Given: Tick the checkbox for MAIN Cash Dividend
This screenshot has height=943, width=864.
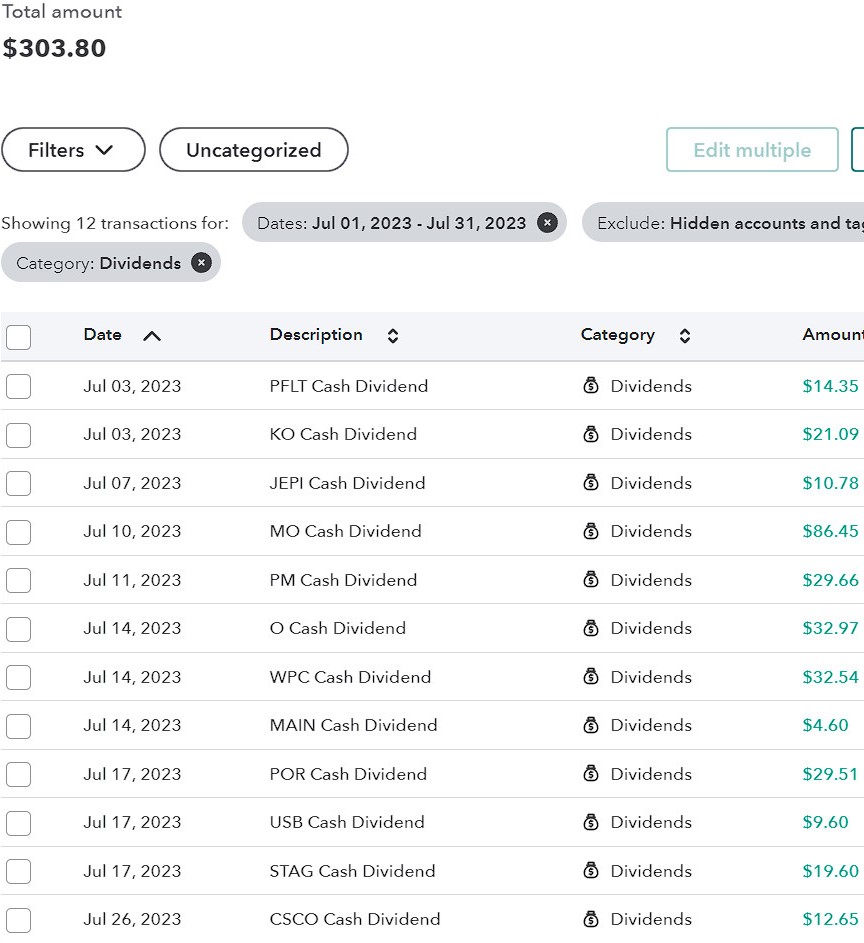Looking at the screenshot, I should (18, 726).
